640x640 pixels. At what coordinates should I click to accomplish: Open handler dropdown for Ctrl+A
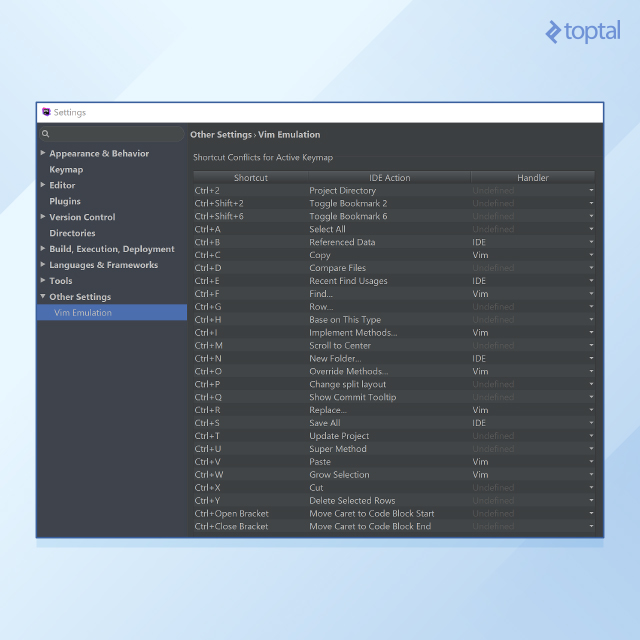(591, 229)
